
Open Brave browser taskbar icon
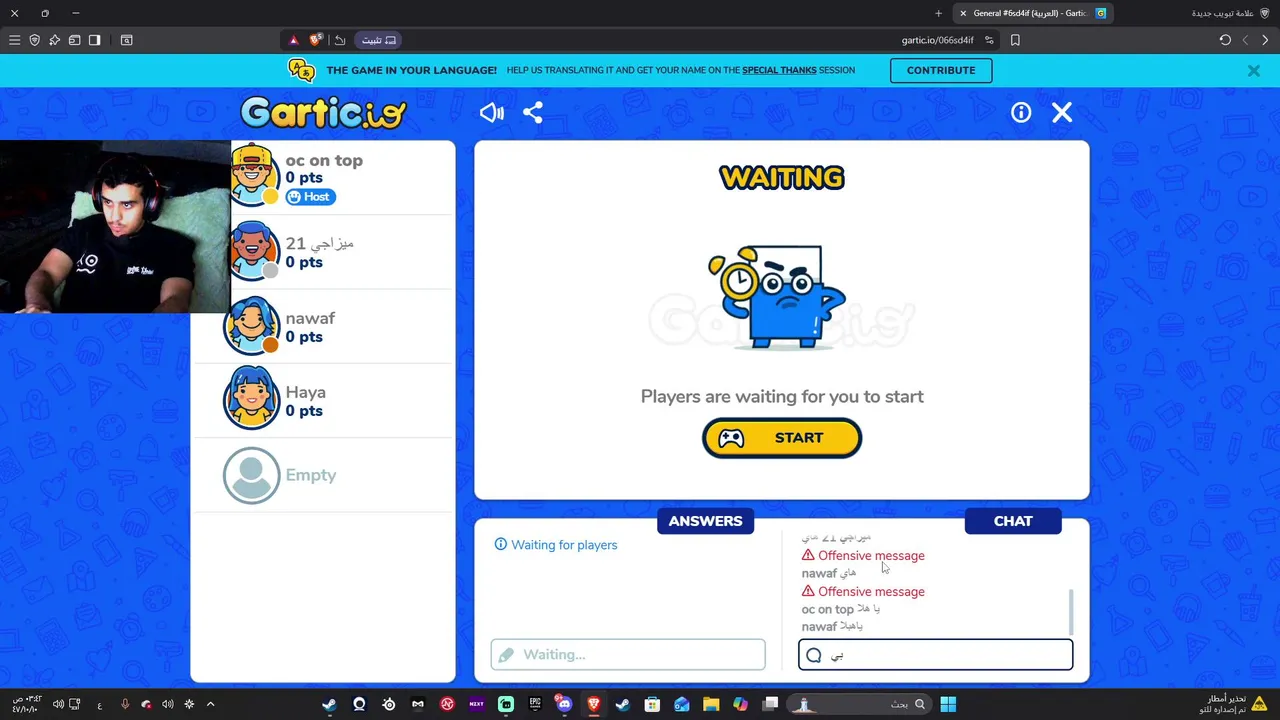pos(594,704)
